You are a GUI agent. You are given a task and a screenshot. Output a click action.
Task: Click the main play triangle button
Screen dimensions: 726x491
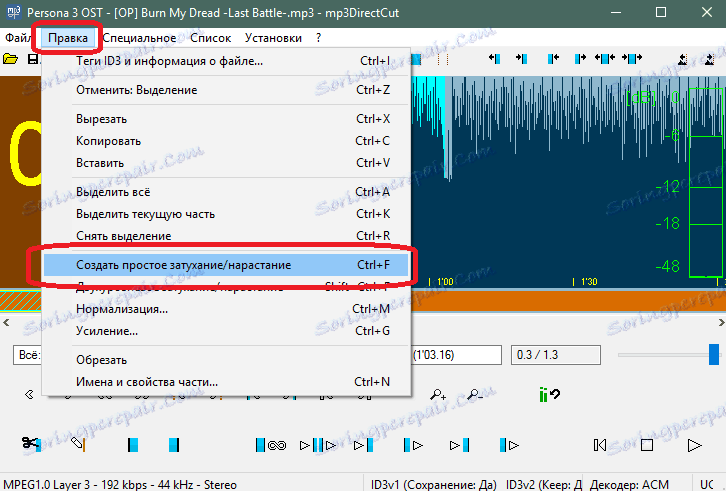coord(694,445)
